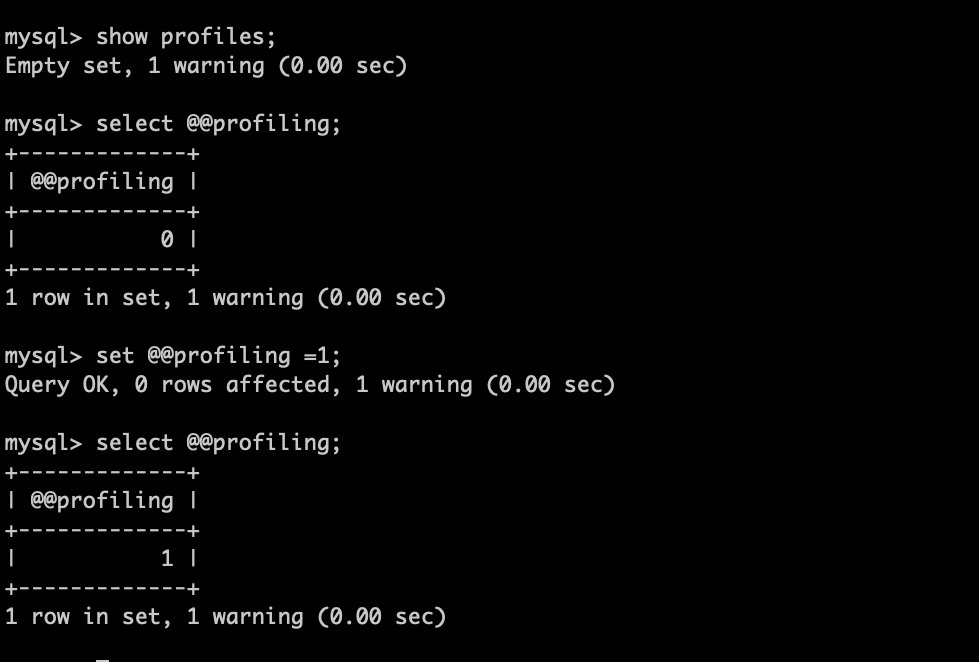Click the 'show profiles;' command text
This screenshot has width=979, height=662.
pos(185,37)
